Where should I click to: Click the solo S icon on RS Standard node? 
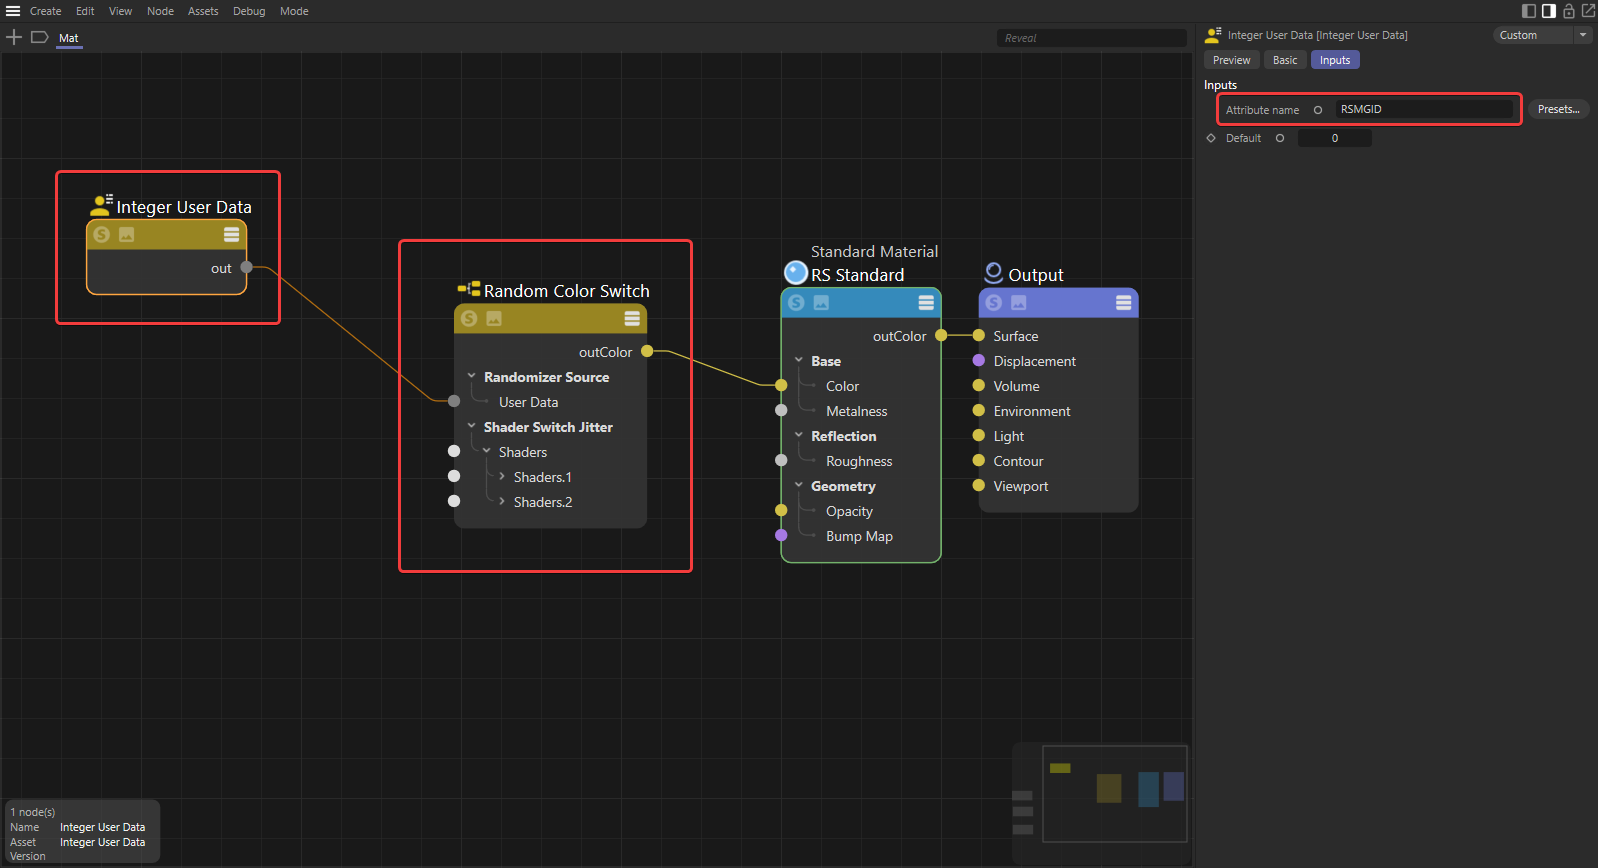[796, 302]
